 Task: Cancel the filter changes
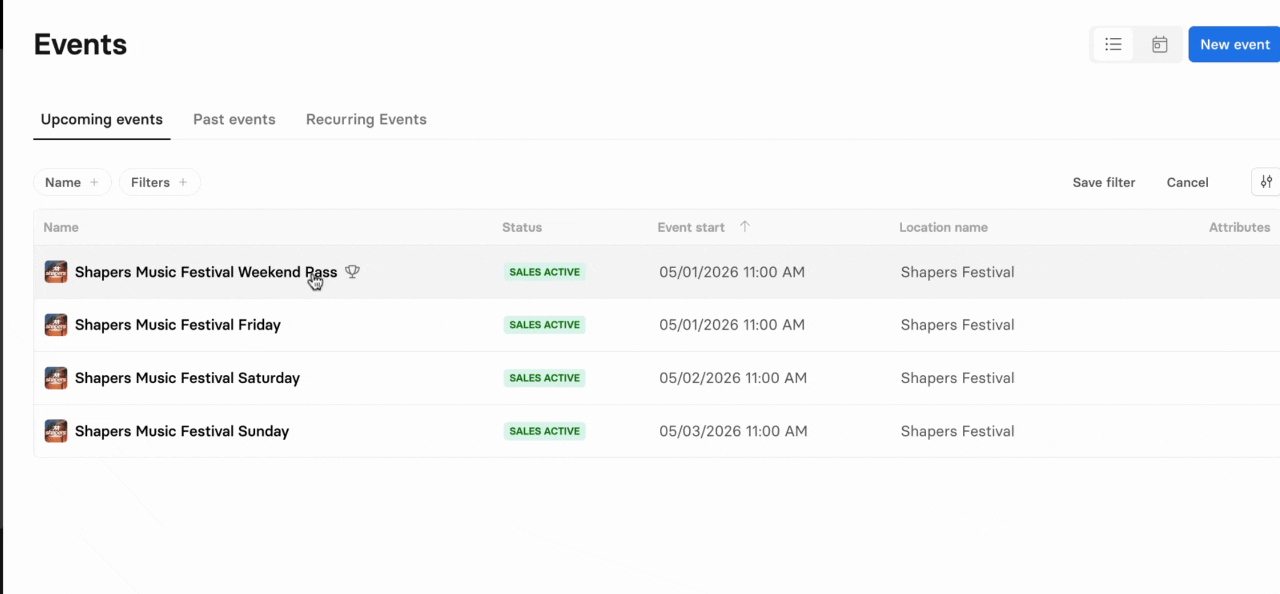1187,182
